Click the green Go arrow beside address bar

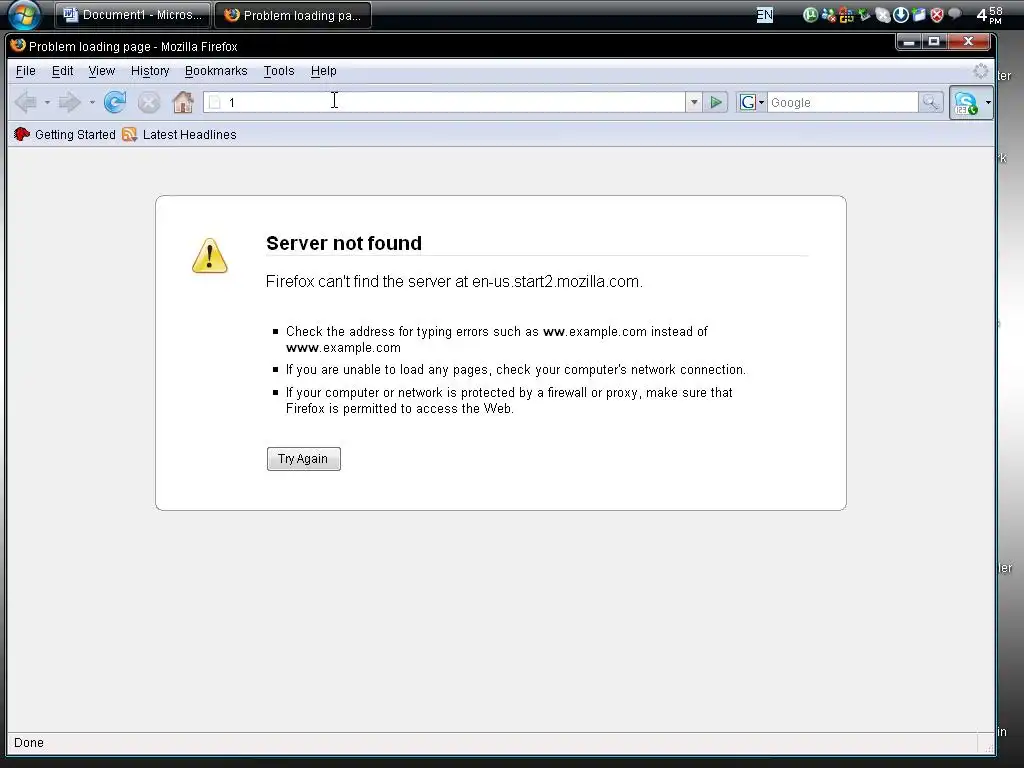click(x=715, y=102)
